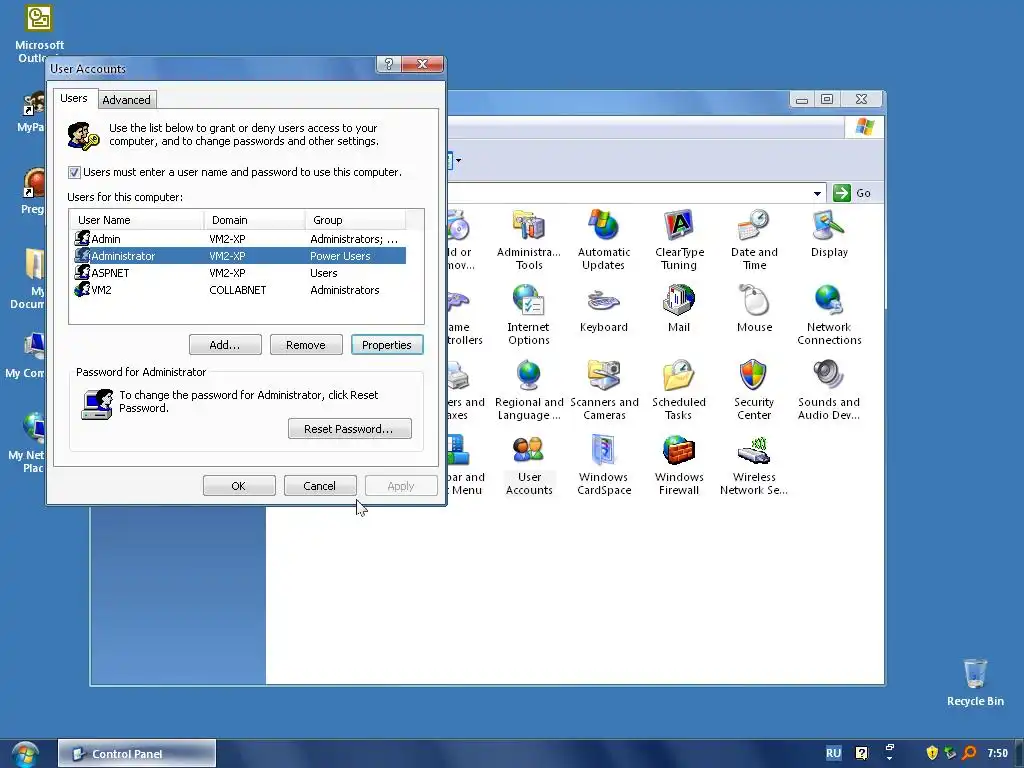Select the Users tab
The height and width of the screenshot is (768, 1024).
tap(74, 98)
